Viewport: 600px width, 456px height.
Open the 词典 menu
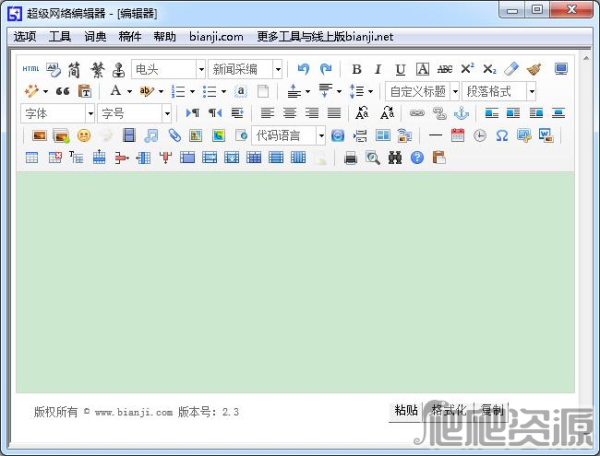95,36
